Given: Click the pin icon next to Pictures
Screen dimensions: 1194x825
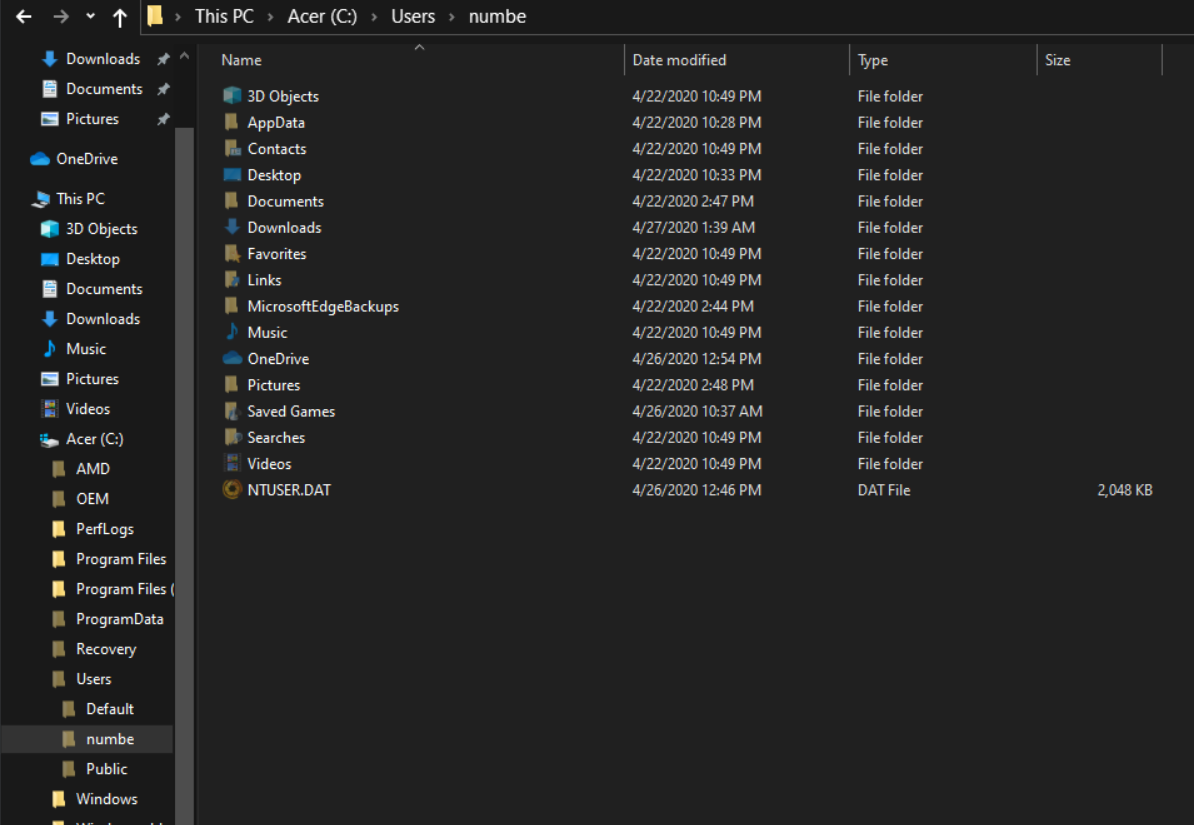Looking at the screenshot, I should tap(162, 119).
